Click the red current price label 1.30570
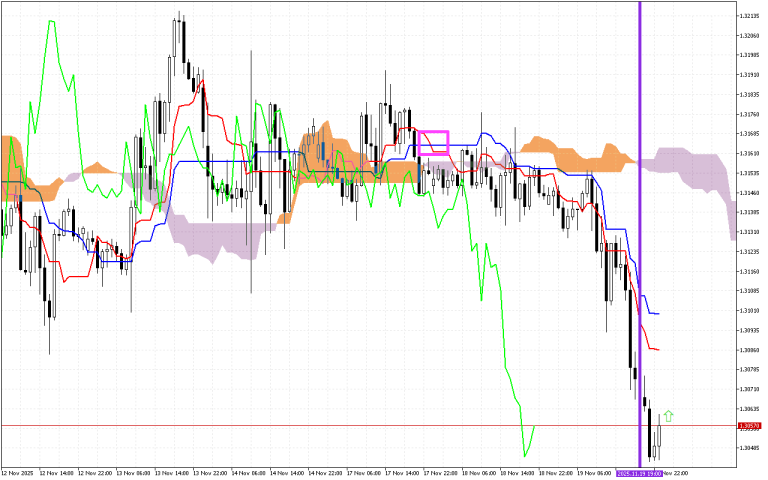 (x=749, y=426)
